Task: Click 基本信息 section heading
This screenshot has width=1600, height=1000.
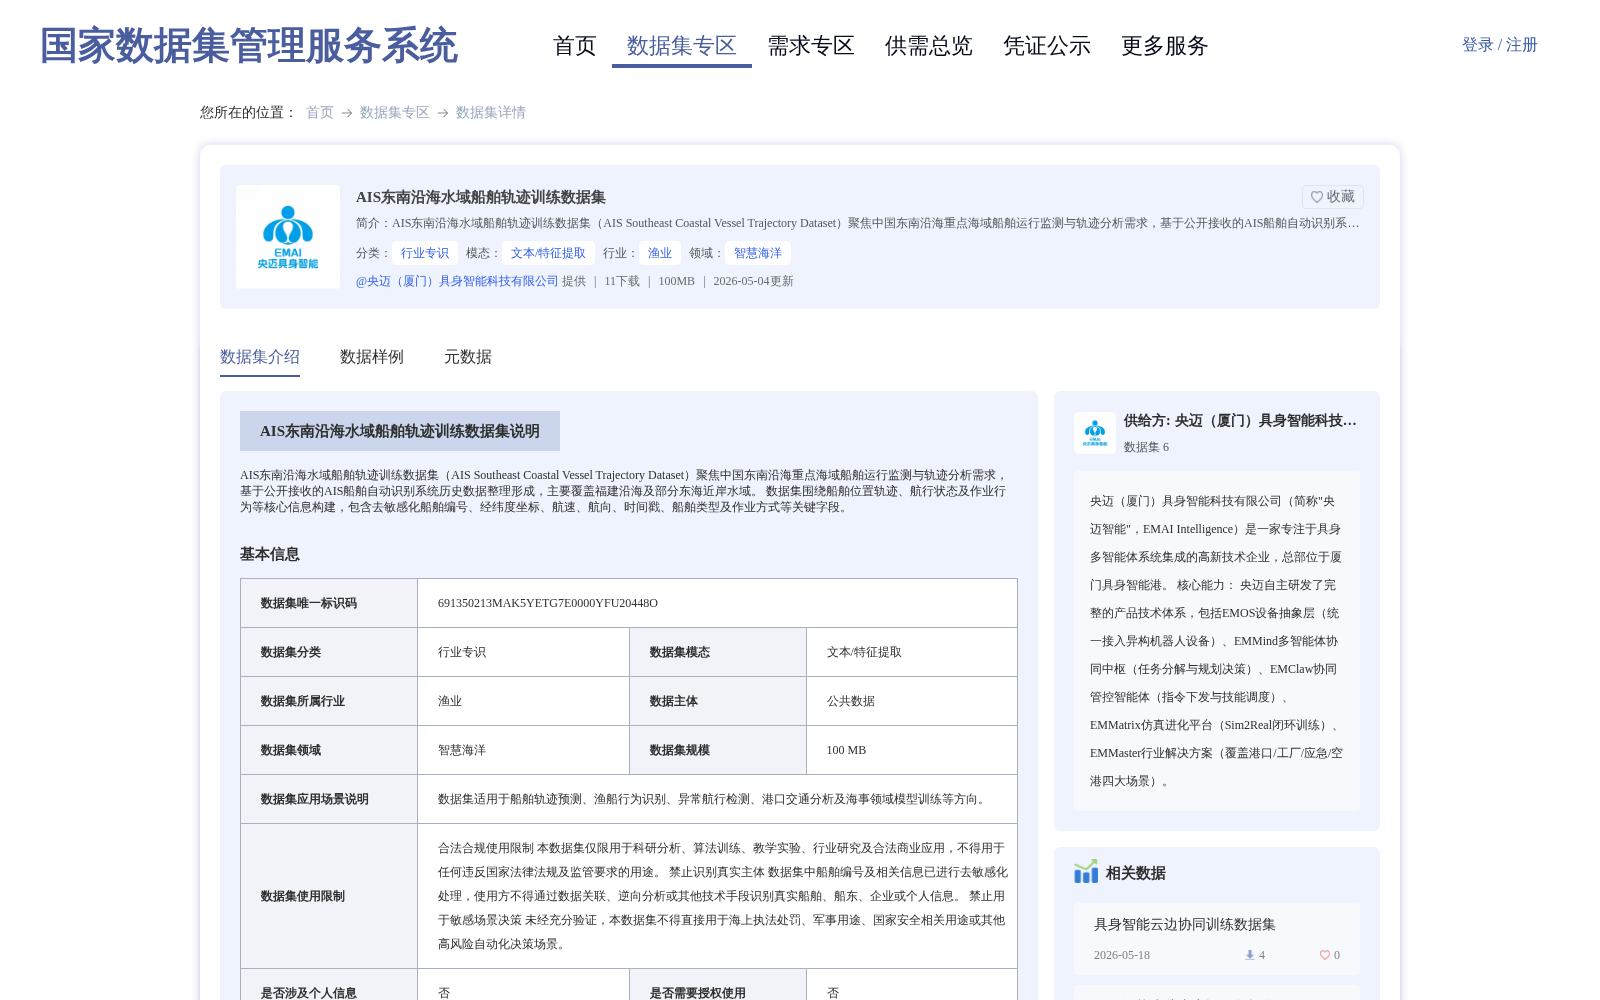Action: (x=270, y=554)
